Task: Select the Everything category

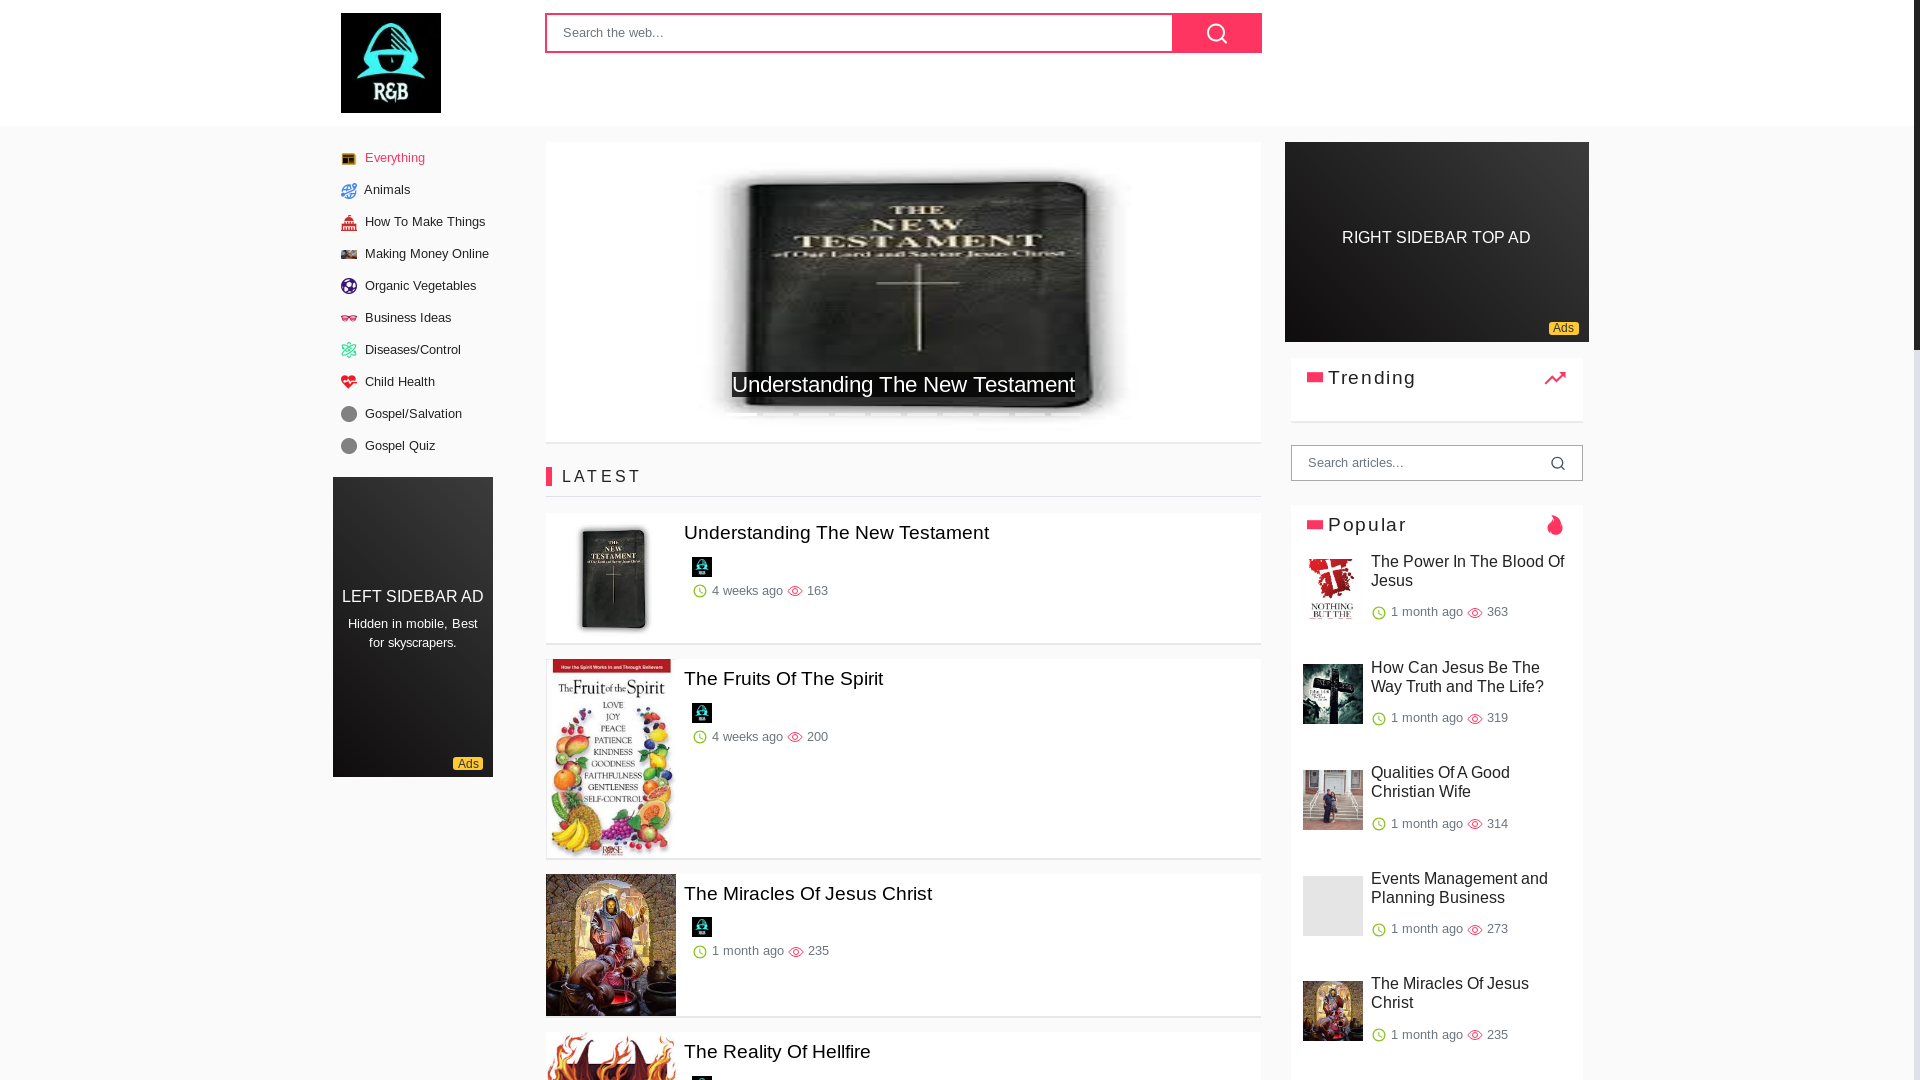Action: tap(394, 158)
